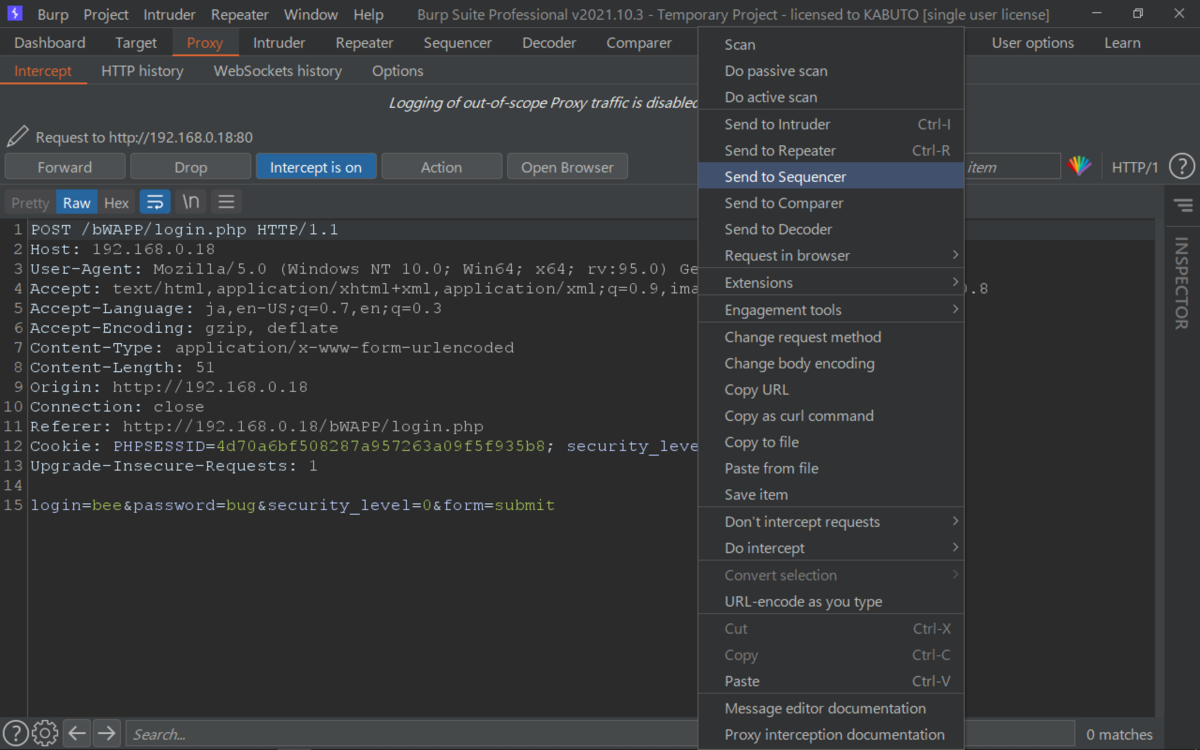Choose Paste in context menu

pyautogui.click(x=831, y=681)
